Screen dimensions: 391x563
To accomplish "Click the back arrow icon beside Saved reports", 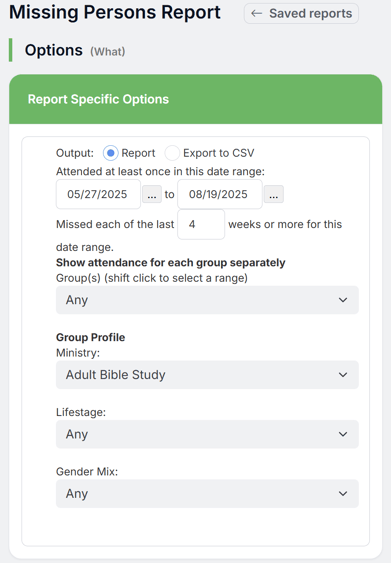I will pos(256,14).
